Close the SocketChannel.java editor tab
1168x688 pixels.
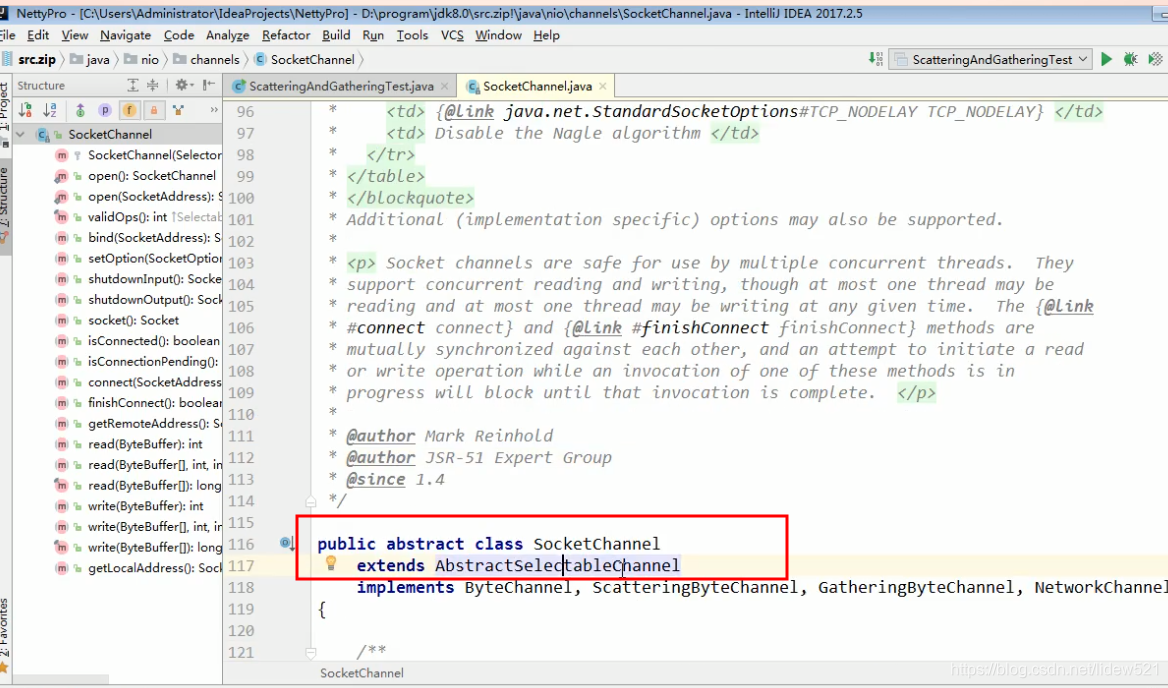pos(603,86)
